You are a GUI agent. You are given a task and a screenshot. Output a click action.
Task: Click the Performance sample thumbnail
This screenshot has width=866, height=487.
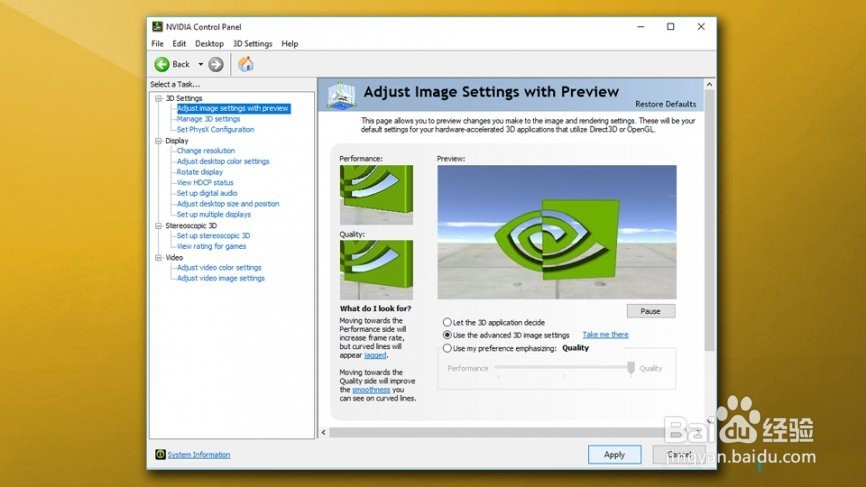coord(376,194)
